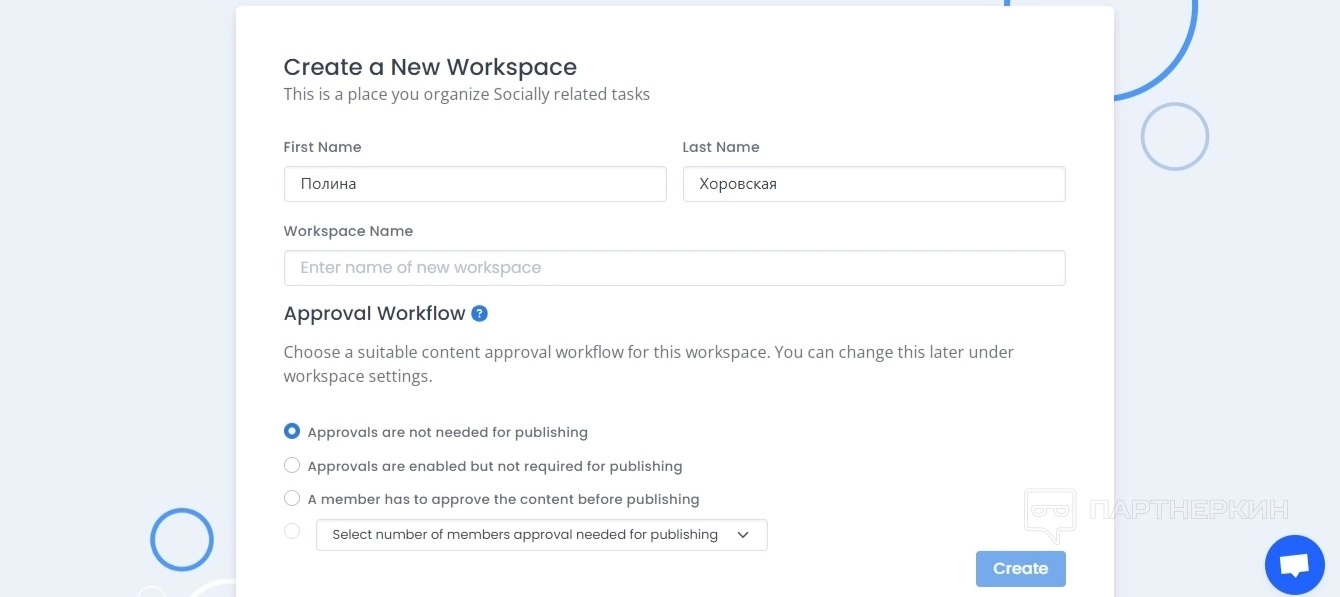
Task: Click the 'Create a New Workspace' heading
Action: coord(430,67)
